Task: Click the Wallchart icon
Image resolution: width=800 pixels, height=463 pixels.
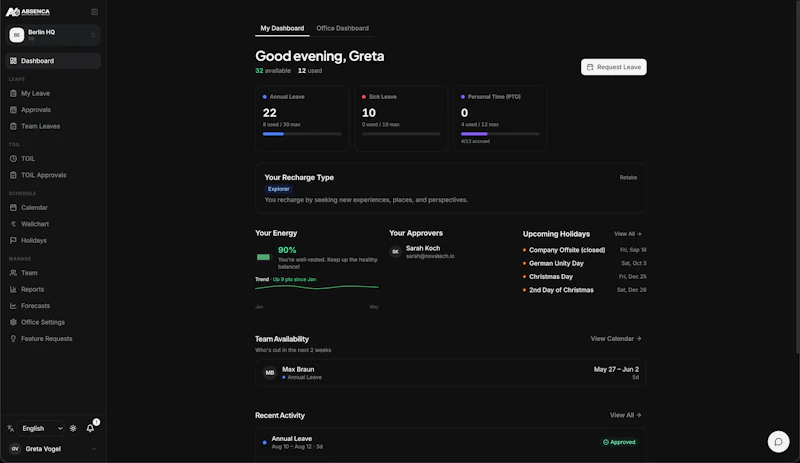Action: click(x=13, y=224)
